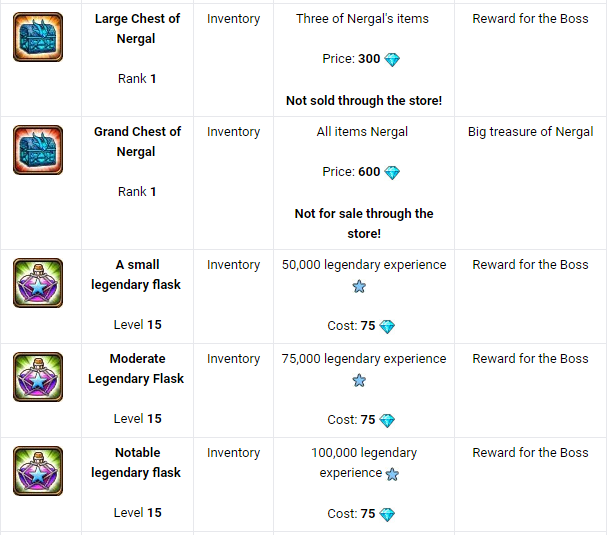Select the Moderate Legendary Flask icon
Screen dimensions: 609x535
[38, 377]
